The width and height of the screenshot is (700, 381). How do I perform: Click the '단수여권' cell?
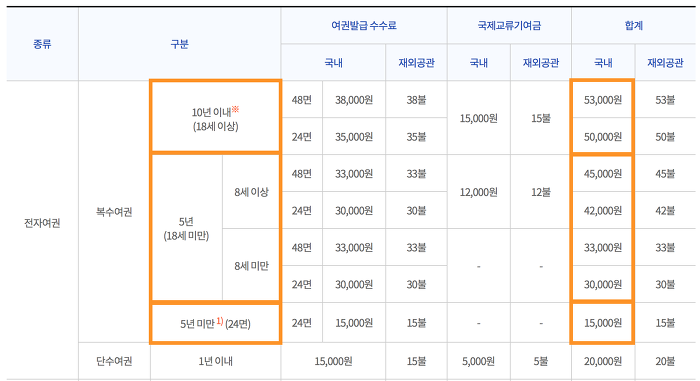click(x=114, y=361)
